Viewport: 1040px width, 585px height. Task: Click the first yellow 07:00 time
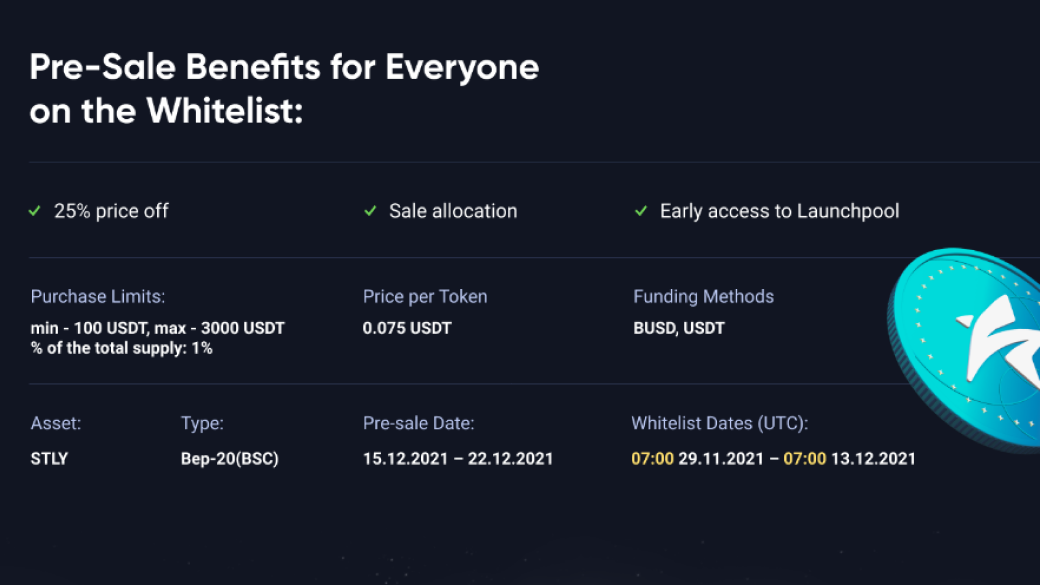pyautogui.click(x=652, y=459)
